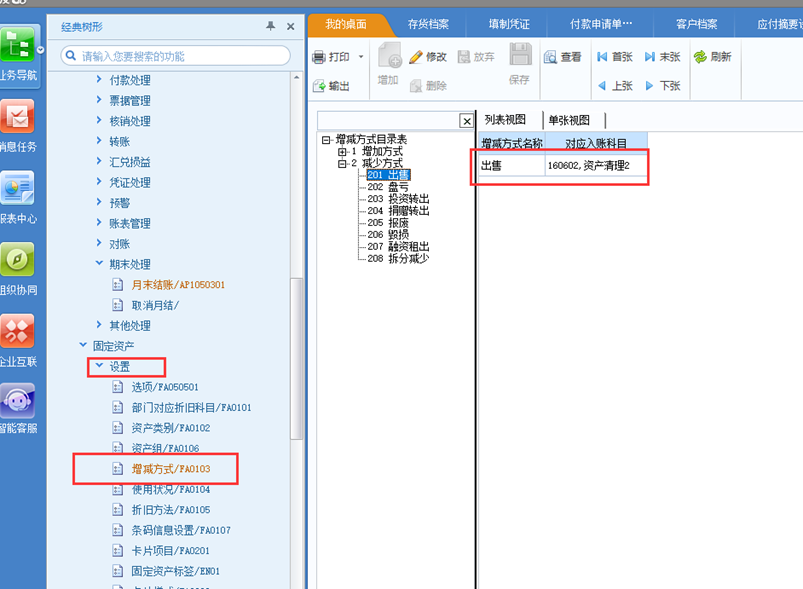Image resolution: width=803 pixels, height=589 pixels.
Task: Expand 1 增加方式 in directory tree
Action: [342, 152]
